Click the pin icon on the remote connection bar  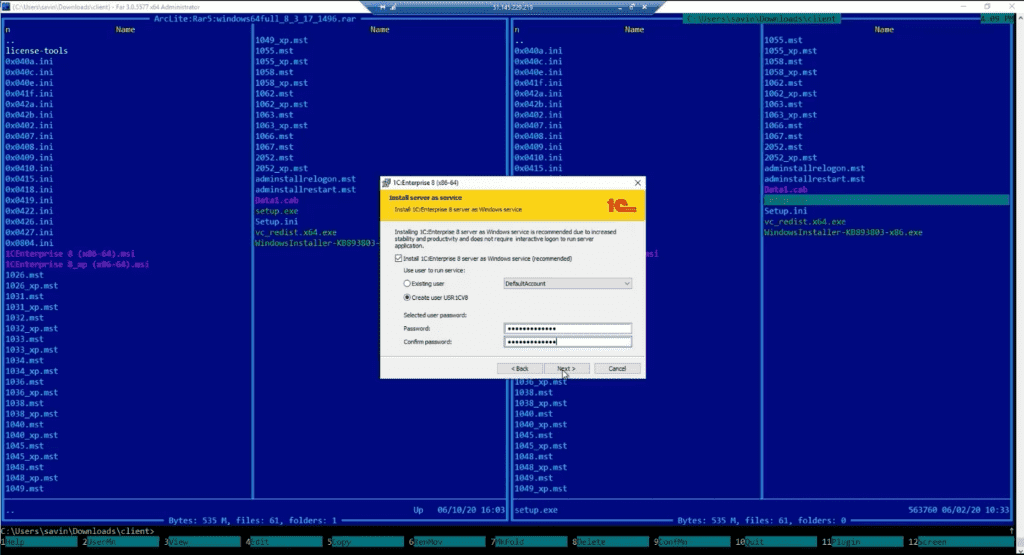[383, 7]
